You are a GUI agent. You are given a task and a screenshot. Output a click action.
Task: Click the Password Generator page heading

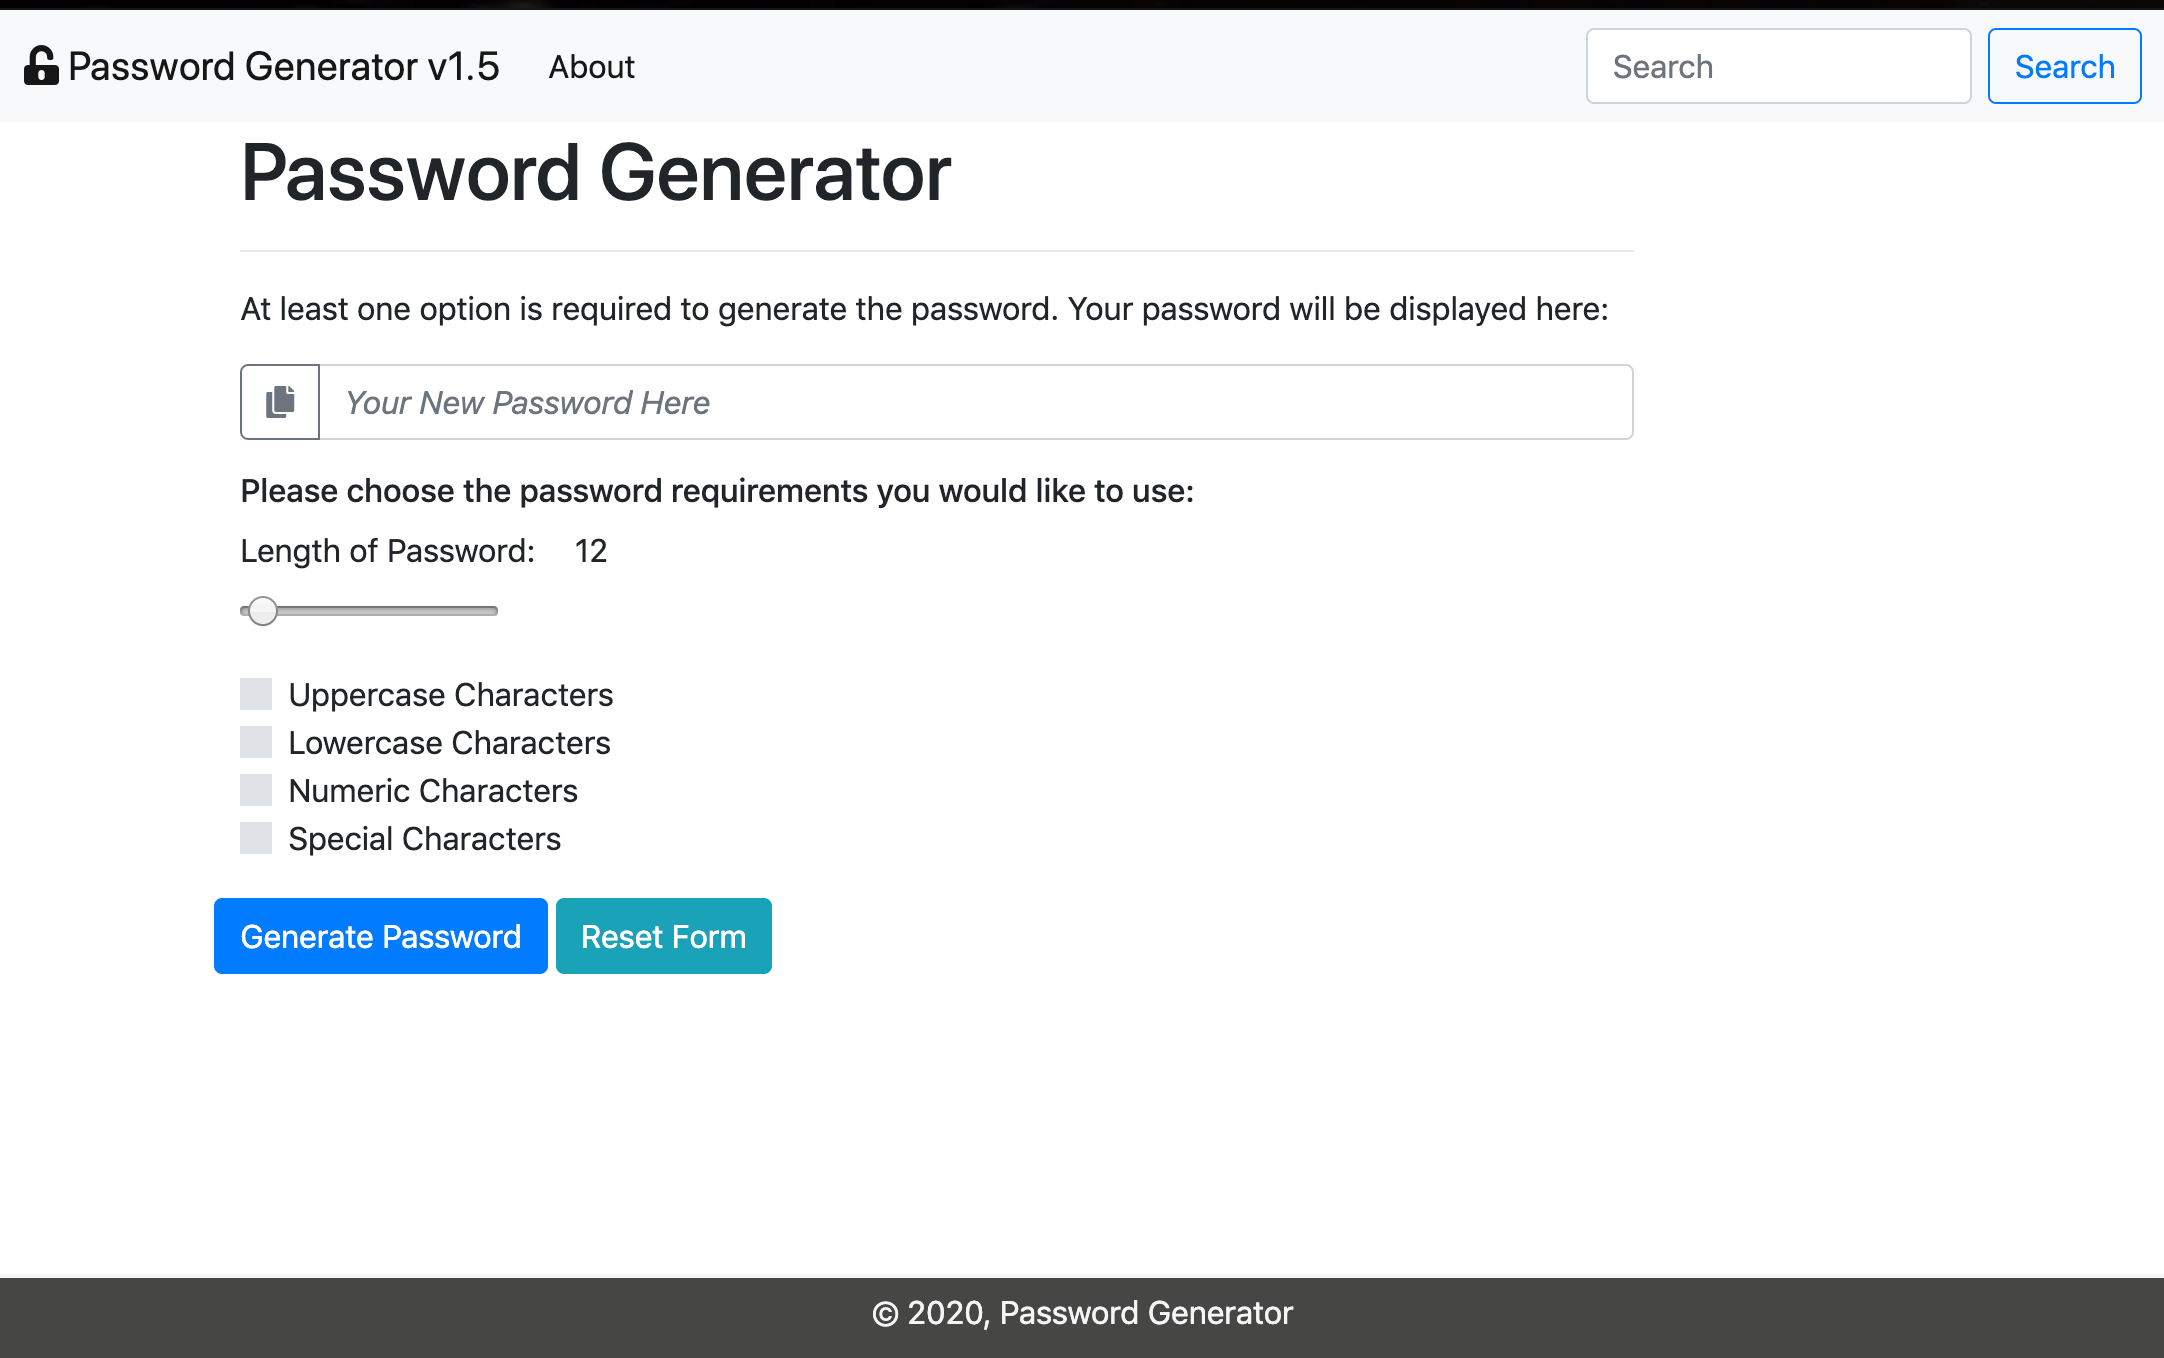(x=594, y=172)
